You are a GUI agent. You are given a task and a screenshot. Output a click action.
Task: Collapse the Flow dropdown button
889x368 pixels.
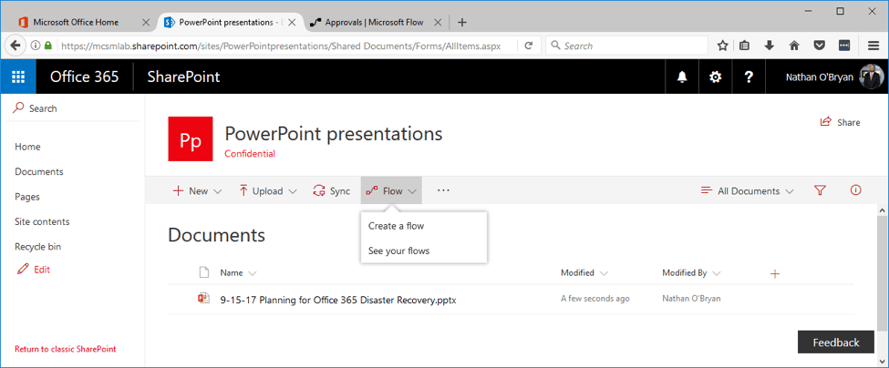391,191
